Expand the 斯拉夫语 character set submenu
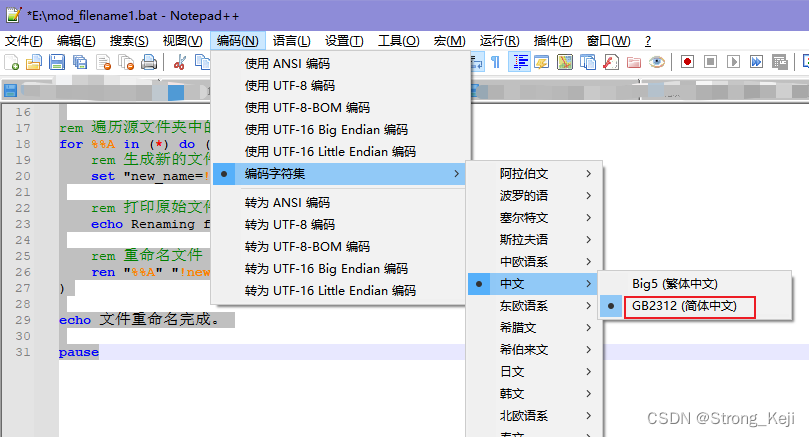The image size is (809, 437). (x=534, y=240)
